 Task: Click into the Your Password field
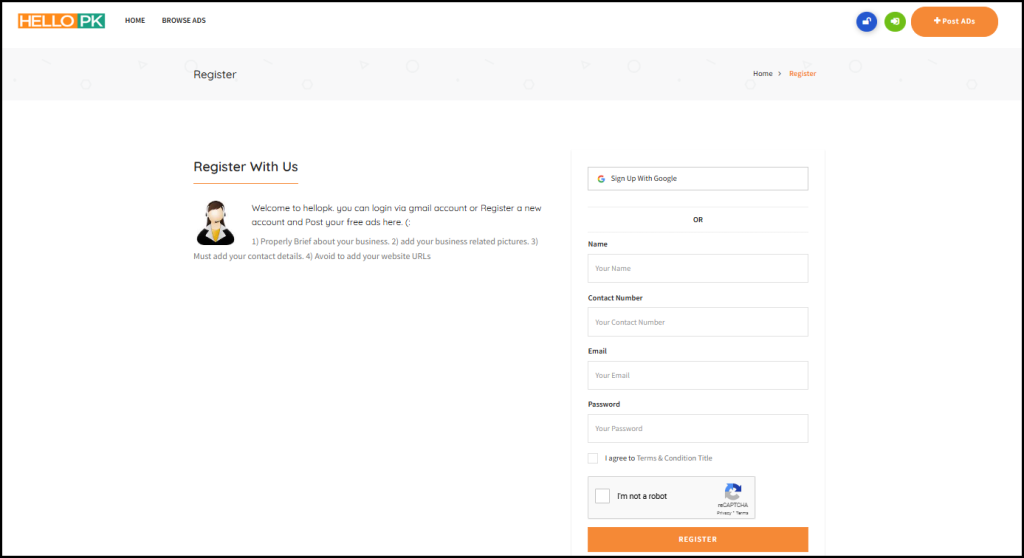pos(697,428)
